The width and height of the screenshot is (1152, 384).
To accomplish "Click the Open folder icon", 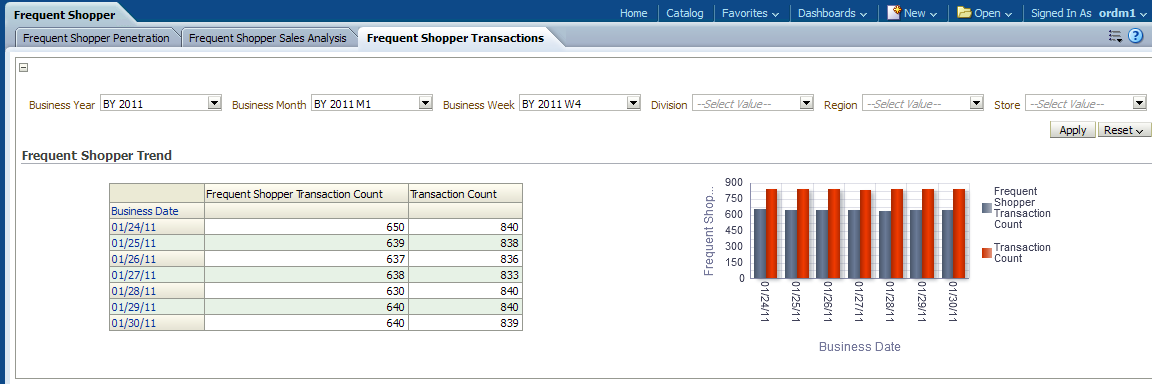I will tap(964, 12).
